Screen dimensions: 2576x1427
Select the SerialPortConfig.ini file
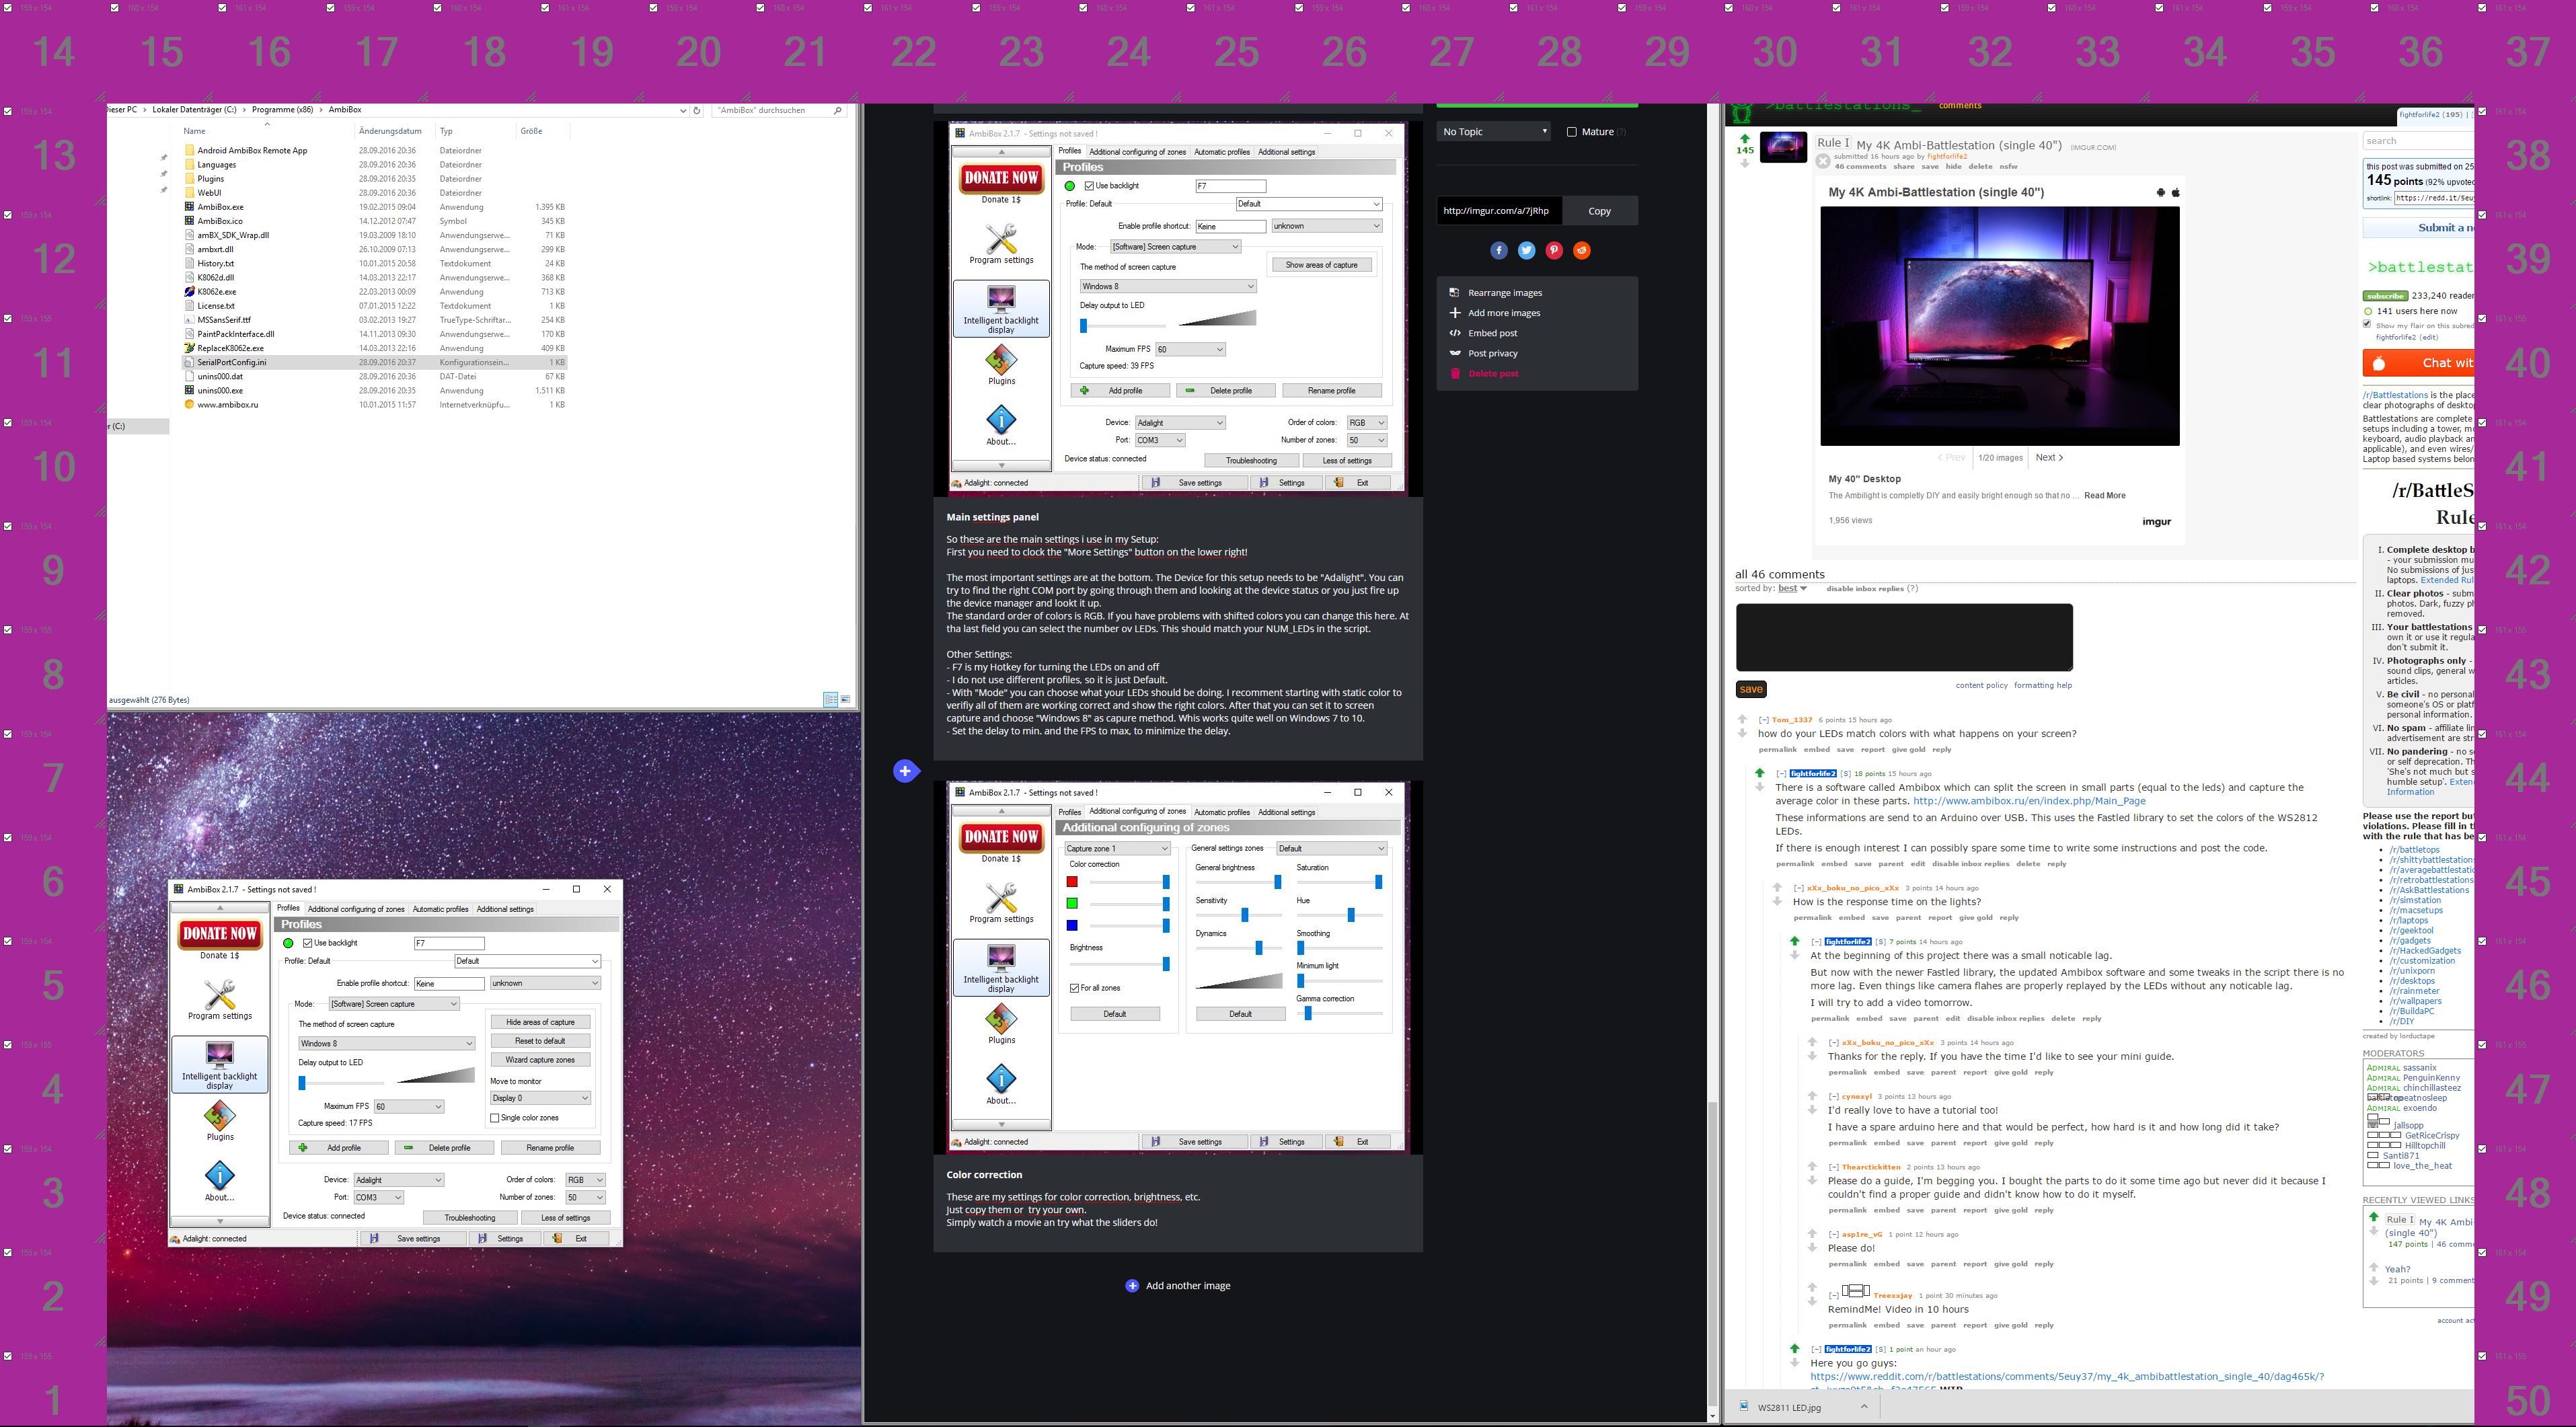pyautogui.click(x=232, y=362)
